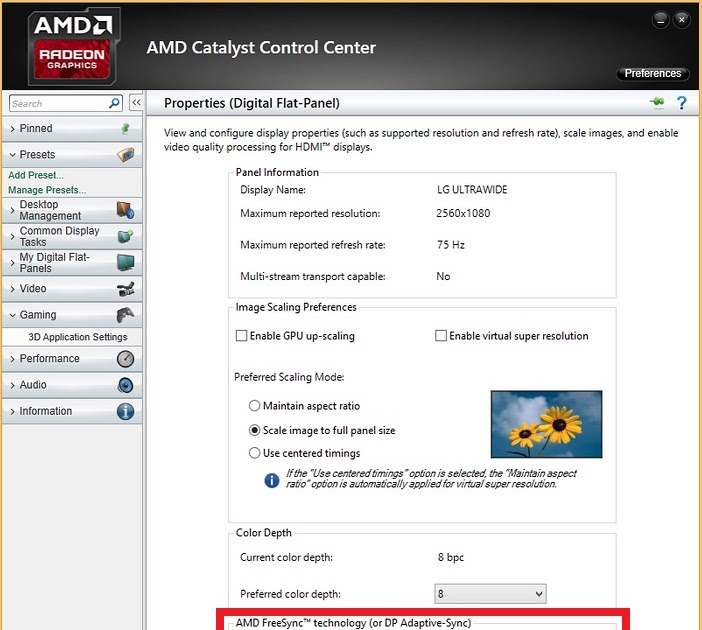Click the AMD FreeSync technology group label
Screen dimensions: 702x630
(353, 623)
